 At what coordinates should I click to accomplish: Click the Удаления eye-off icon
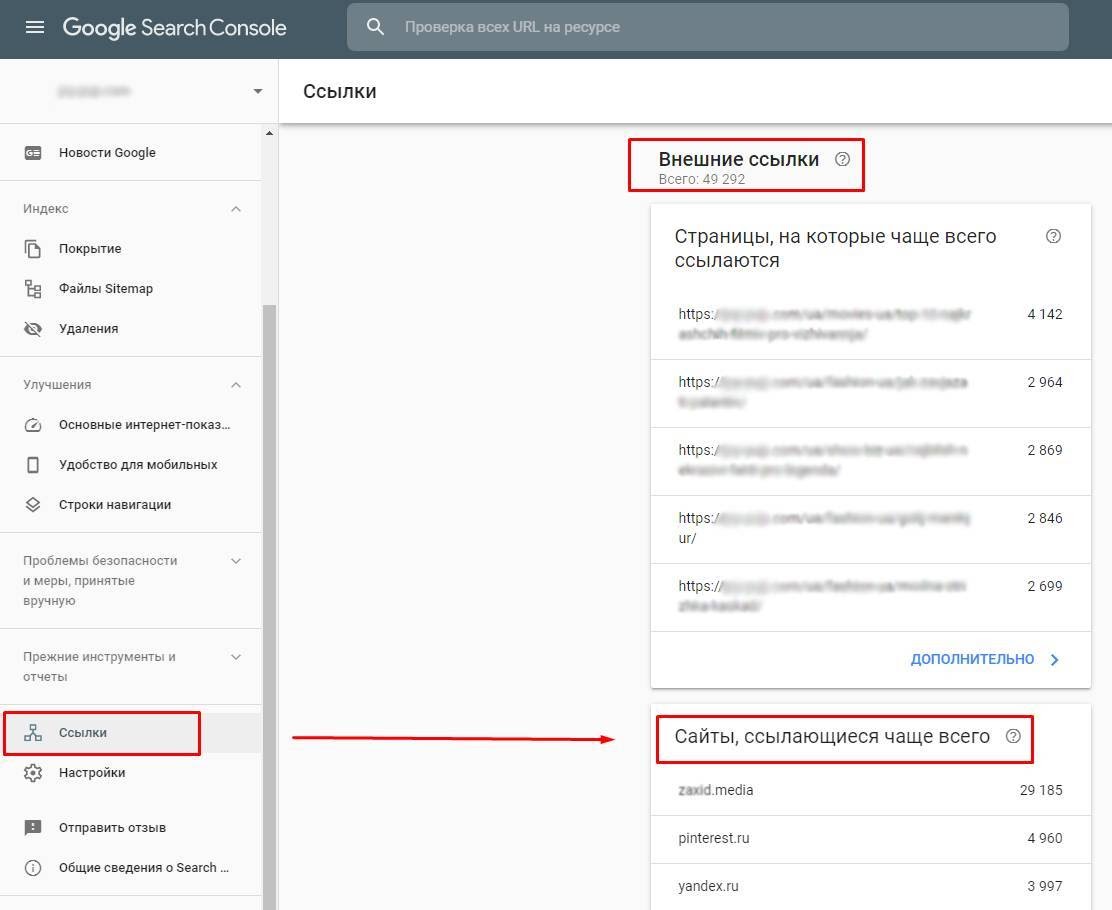pyautogui.click(x=35, y=328)
